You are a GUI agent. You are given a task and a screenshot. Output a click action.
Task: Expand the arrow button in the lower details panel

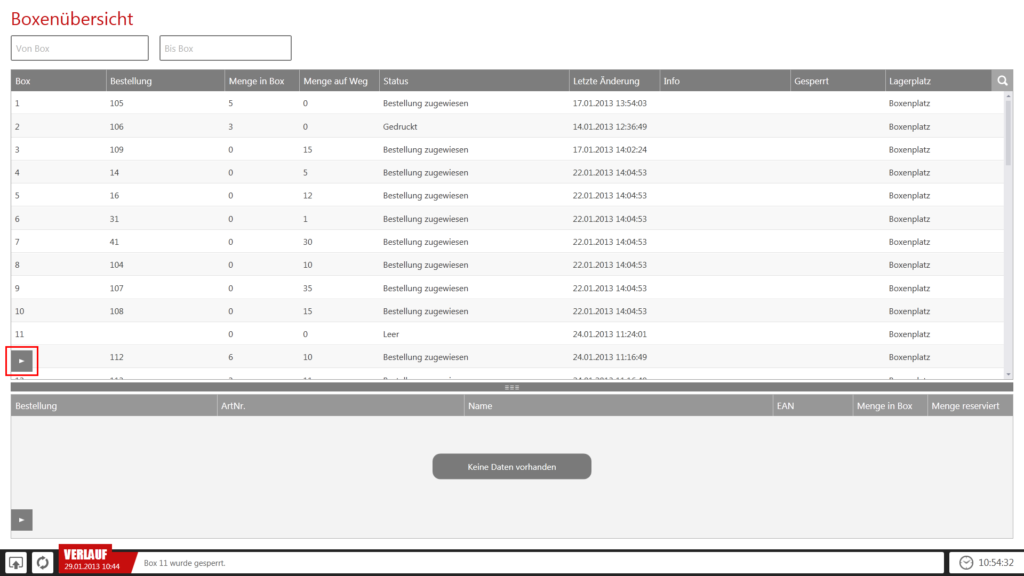pyautogui.click(x=22, y=519)
